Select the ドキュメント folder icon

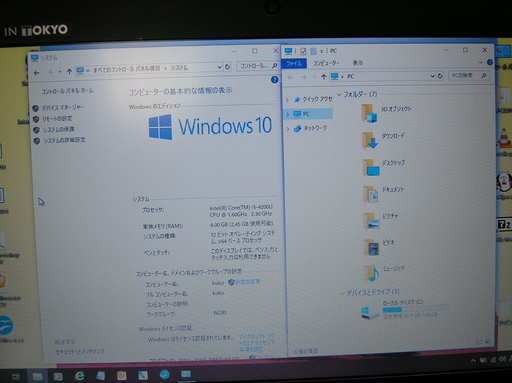tap(371, 195)
